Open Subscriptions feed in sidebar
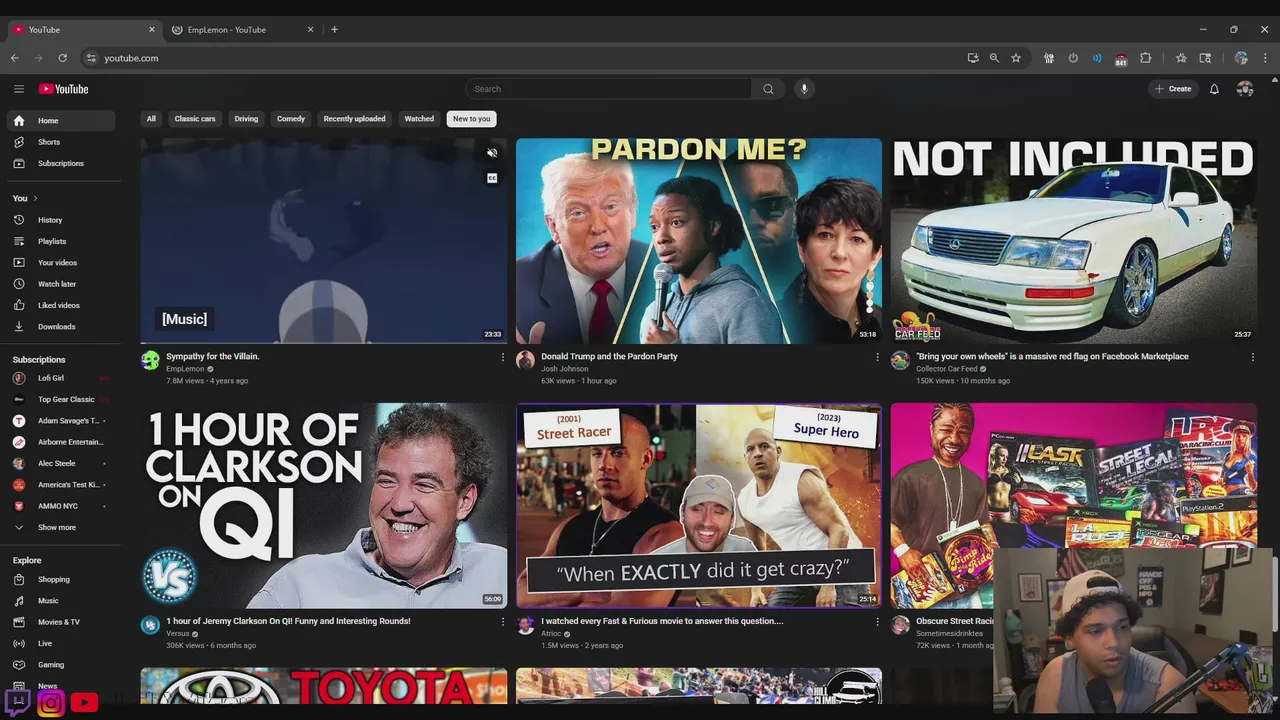 coord(61,163)
